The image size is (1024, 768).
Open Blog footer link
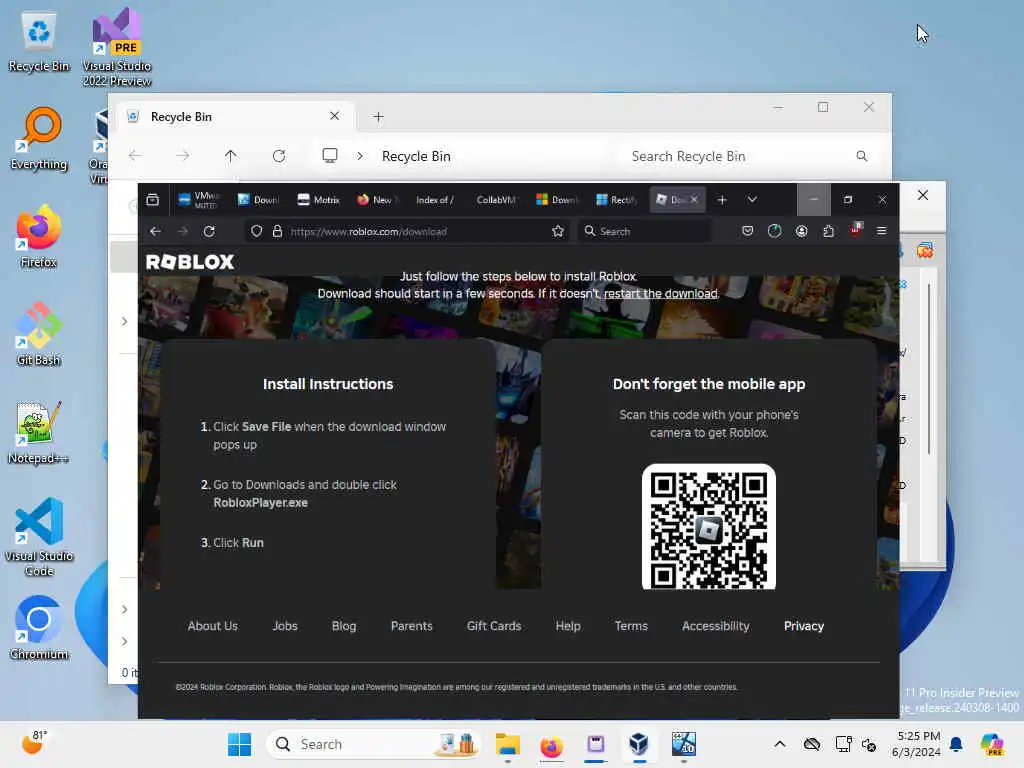[344, 626]
